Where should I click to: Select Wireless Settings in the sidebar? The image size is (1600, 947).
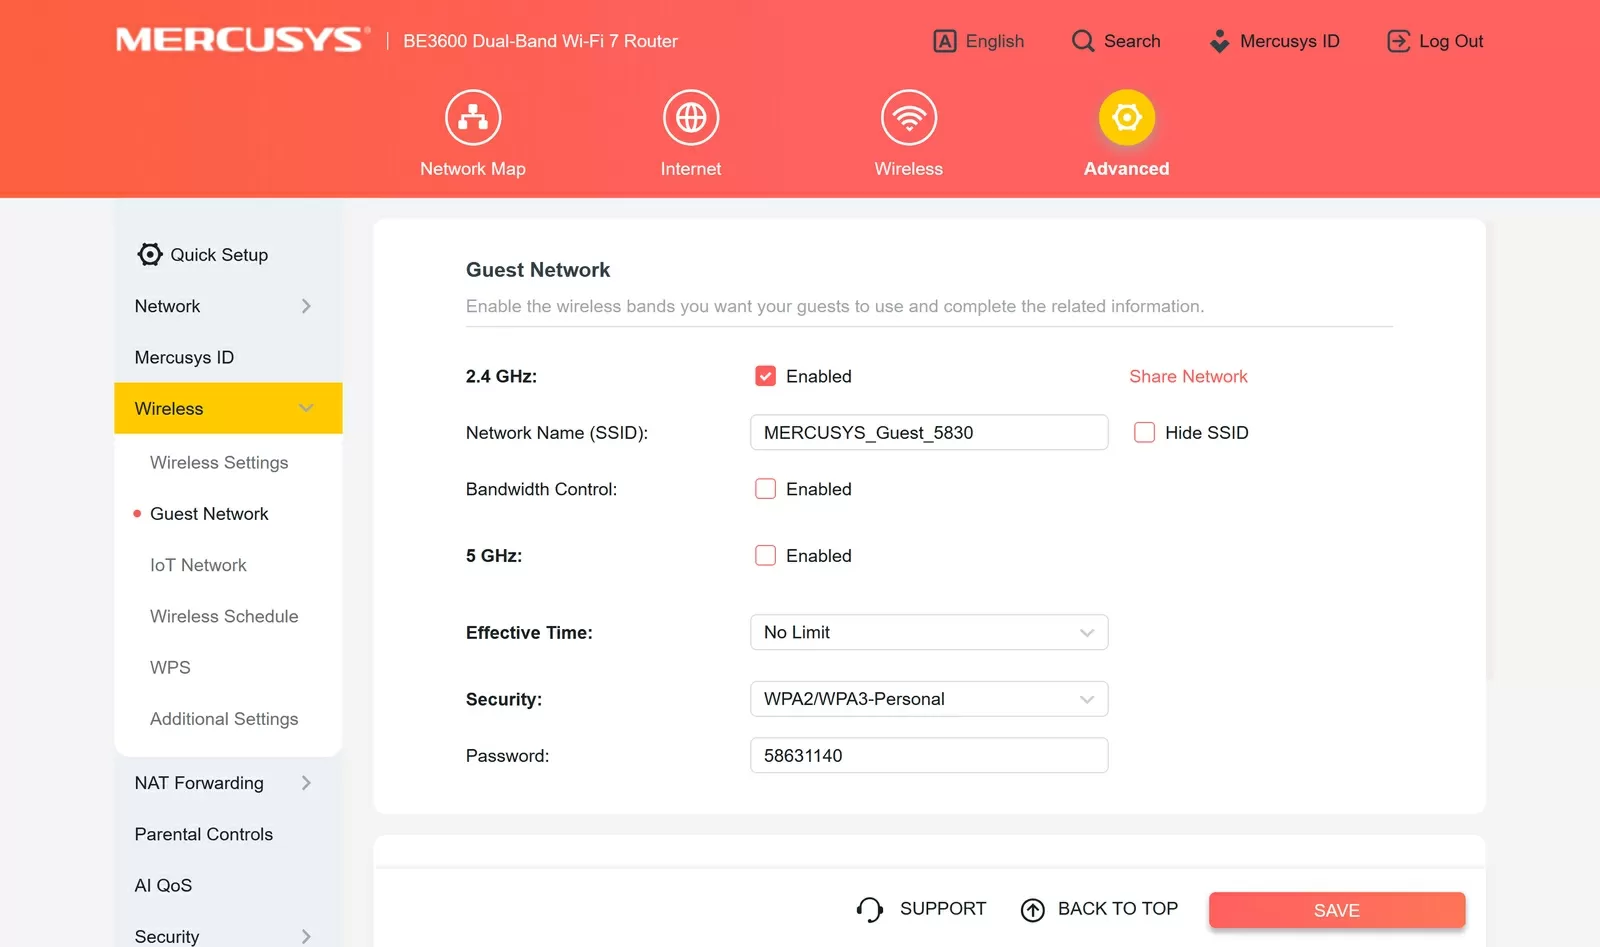click(219, 463)
